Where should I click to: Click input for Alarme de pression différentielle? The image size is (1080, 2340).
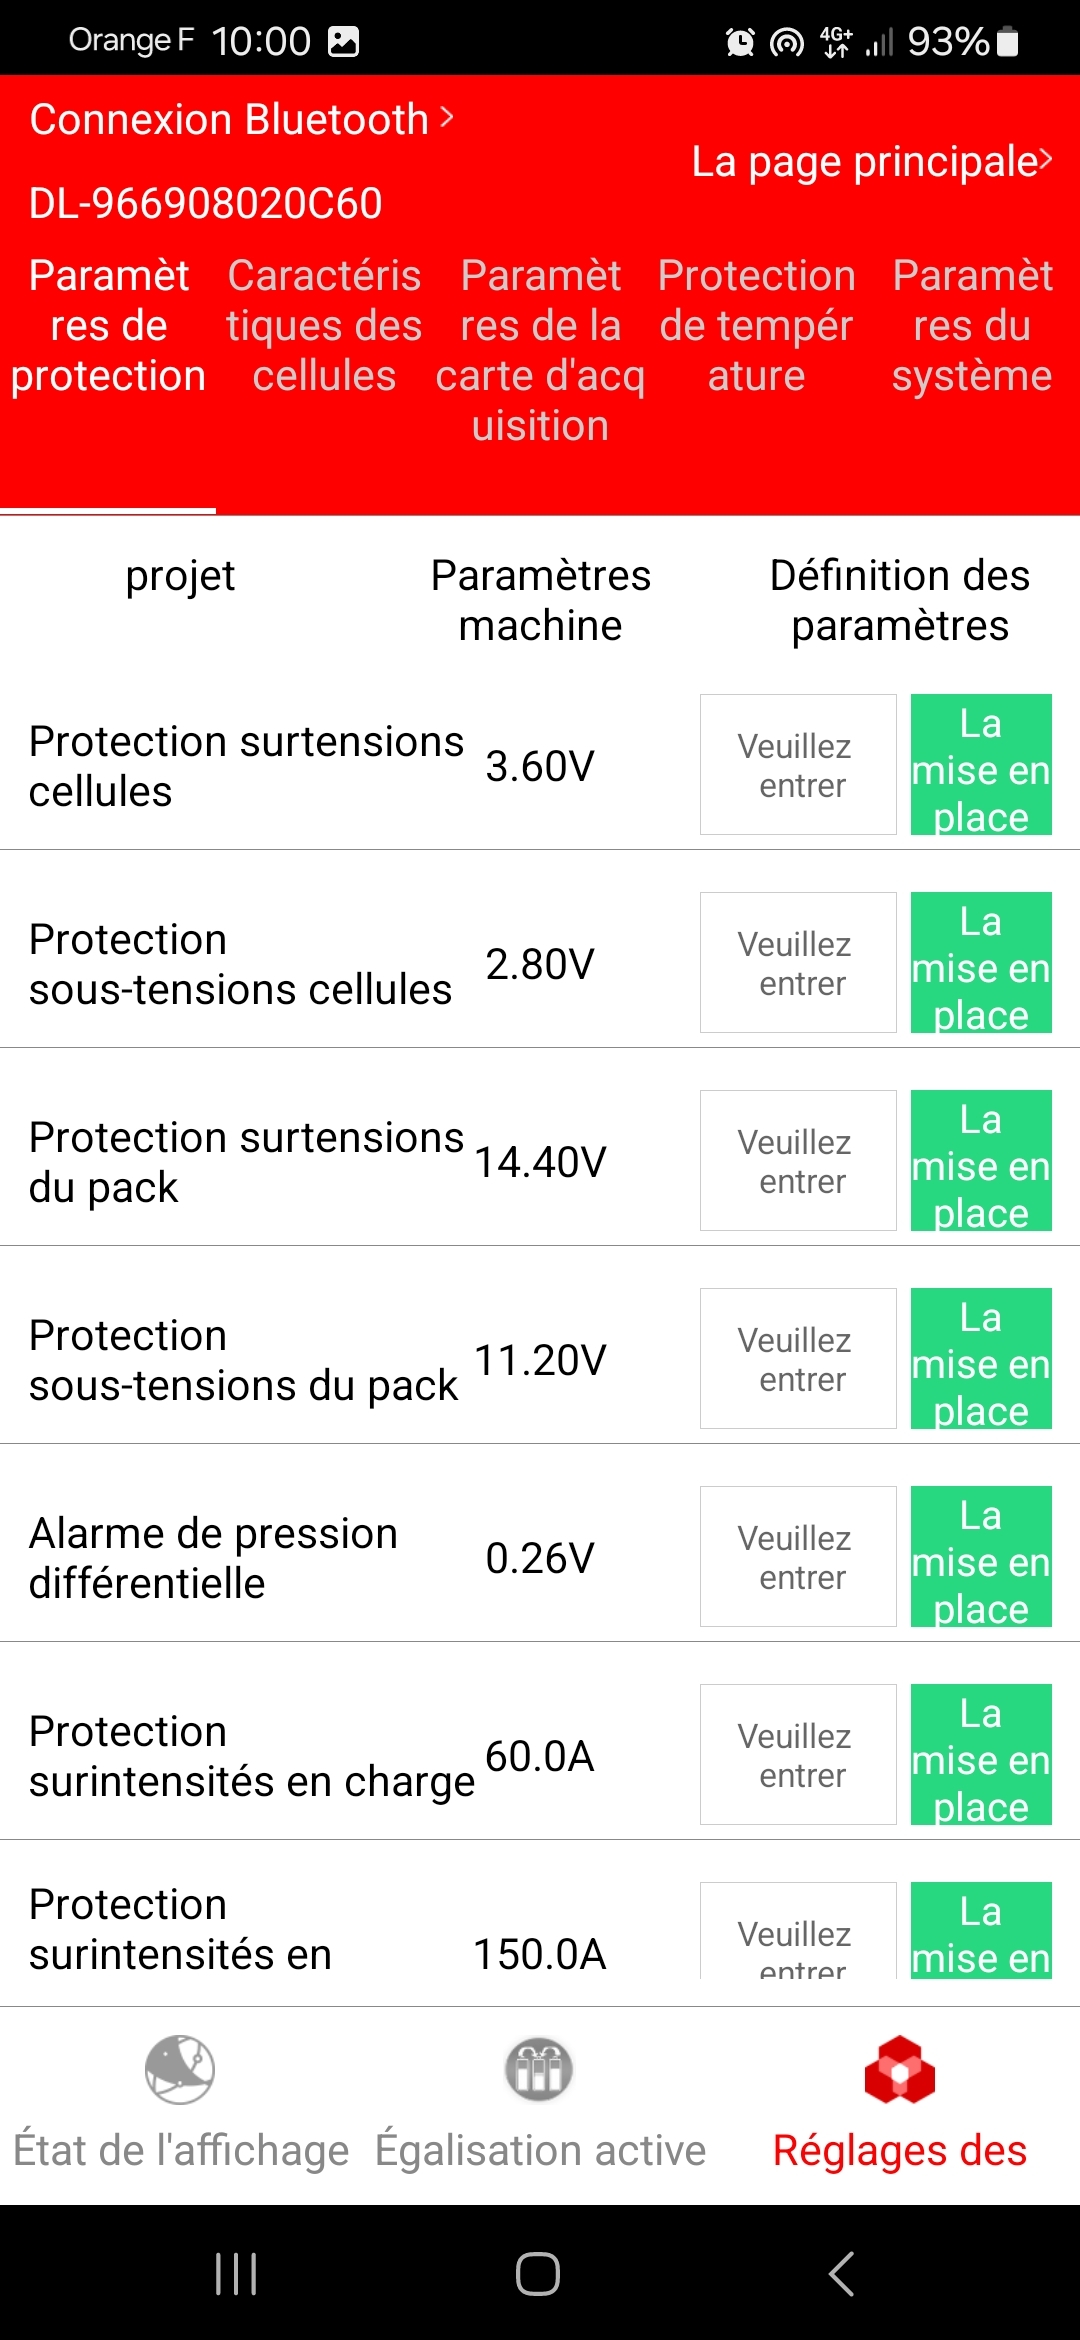[798, 1557]
